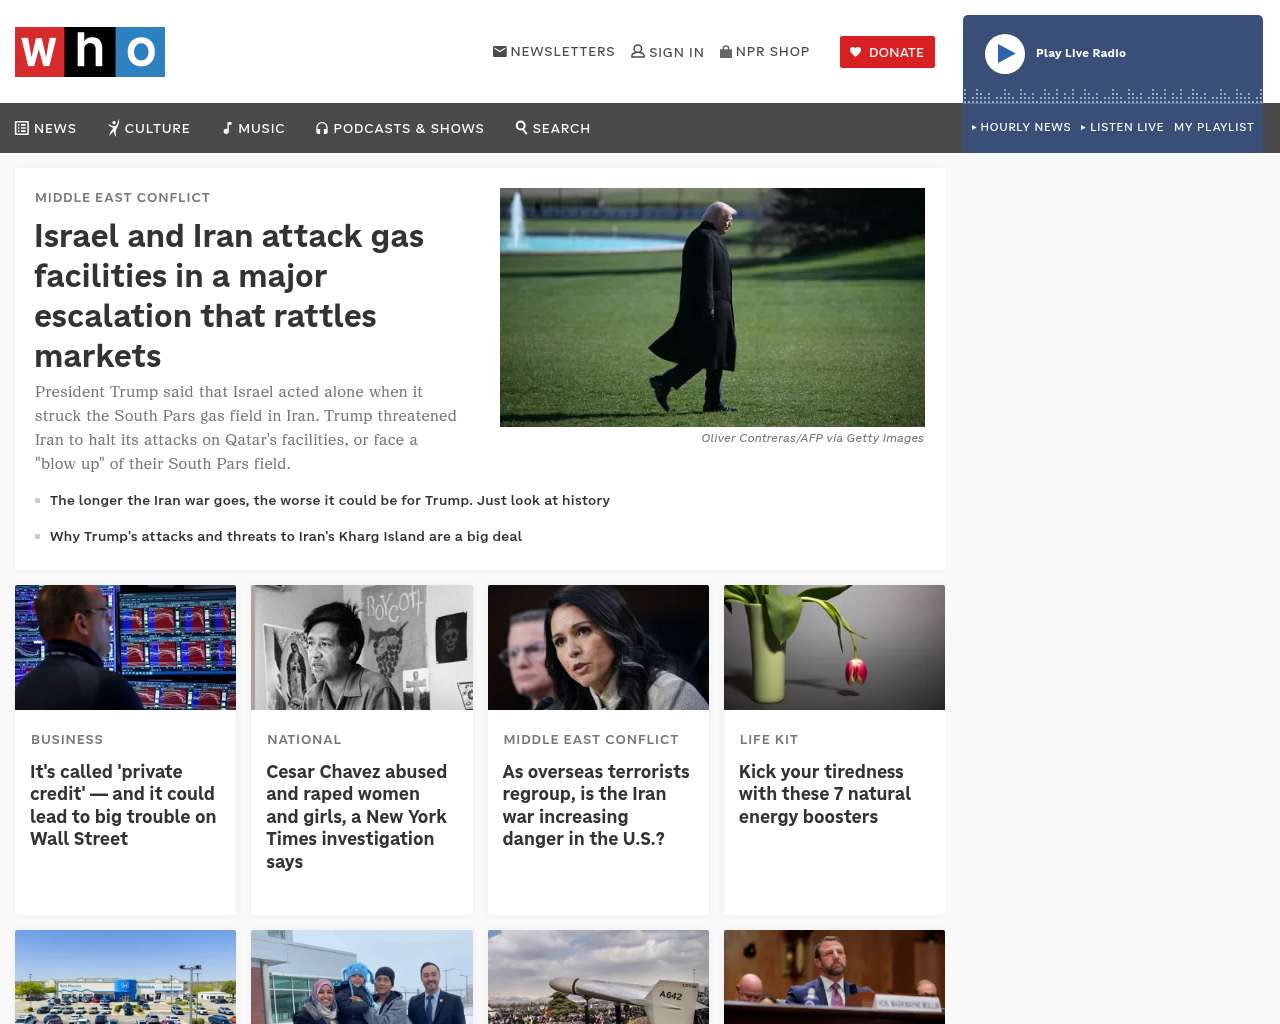Viewport: 1280px width, 1024px height.
Task: Open the Middle East Conflict category above top headline
Action: (x=122, y=197)
